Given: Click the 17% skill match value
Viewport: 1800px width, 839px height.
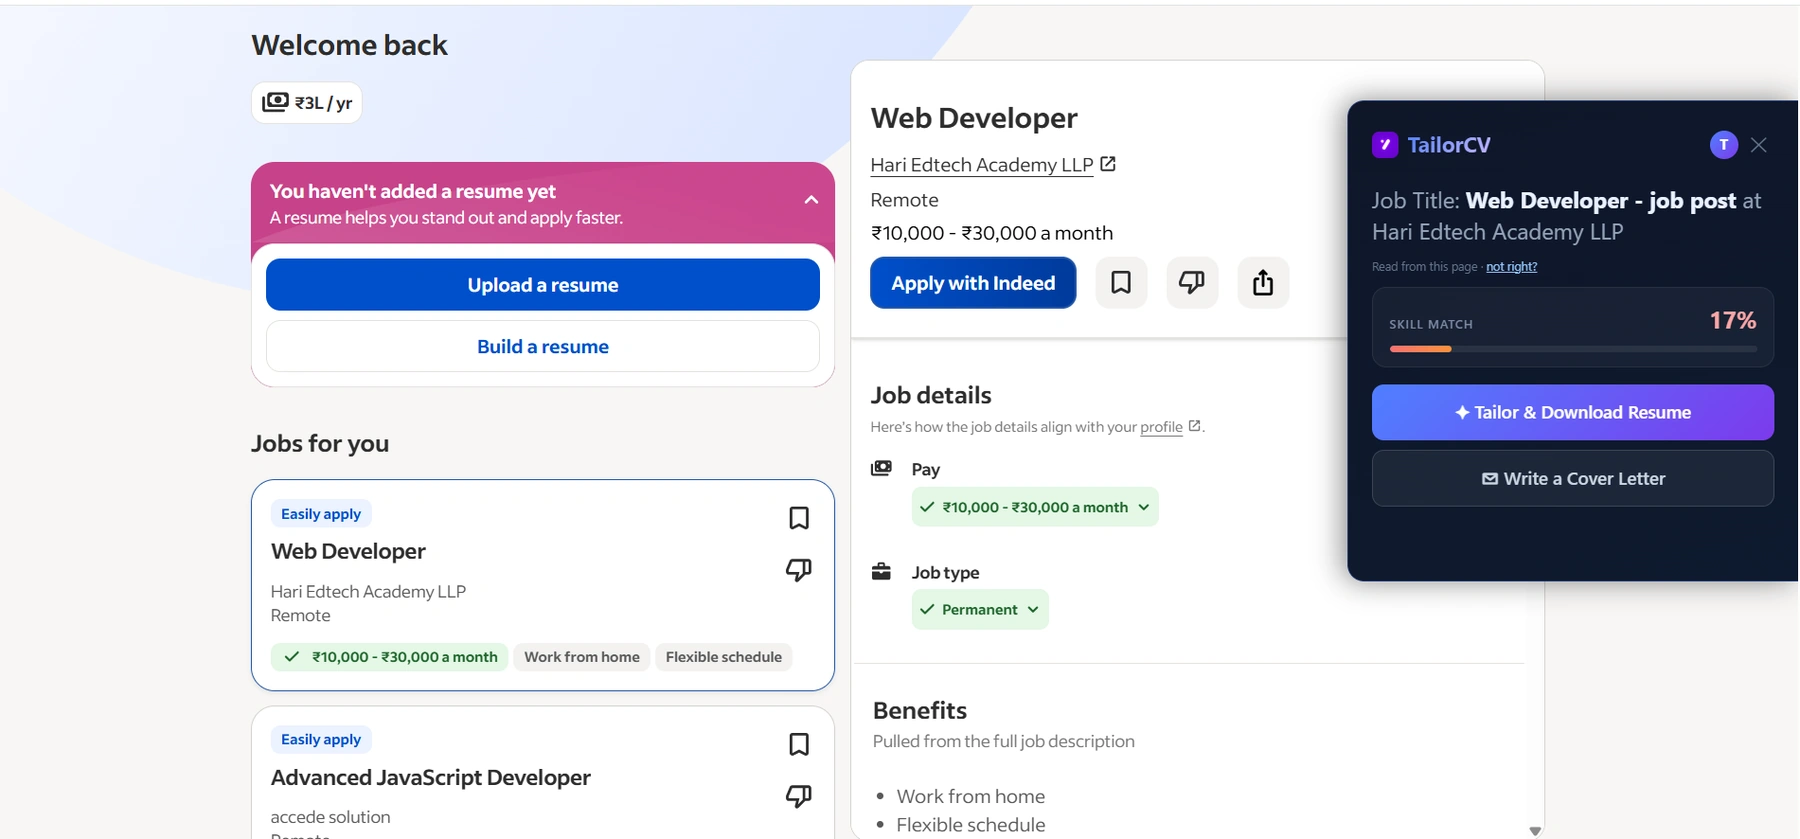Looking at the screenshot, I should pyautogui.click(x=1733, y=320).
